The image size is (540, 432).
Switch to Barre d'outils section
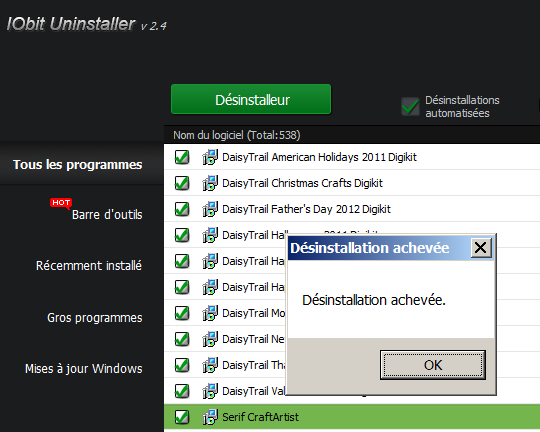click(107, 215)
